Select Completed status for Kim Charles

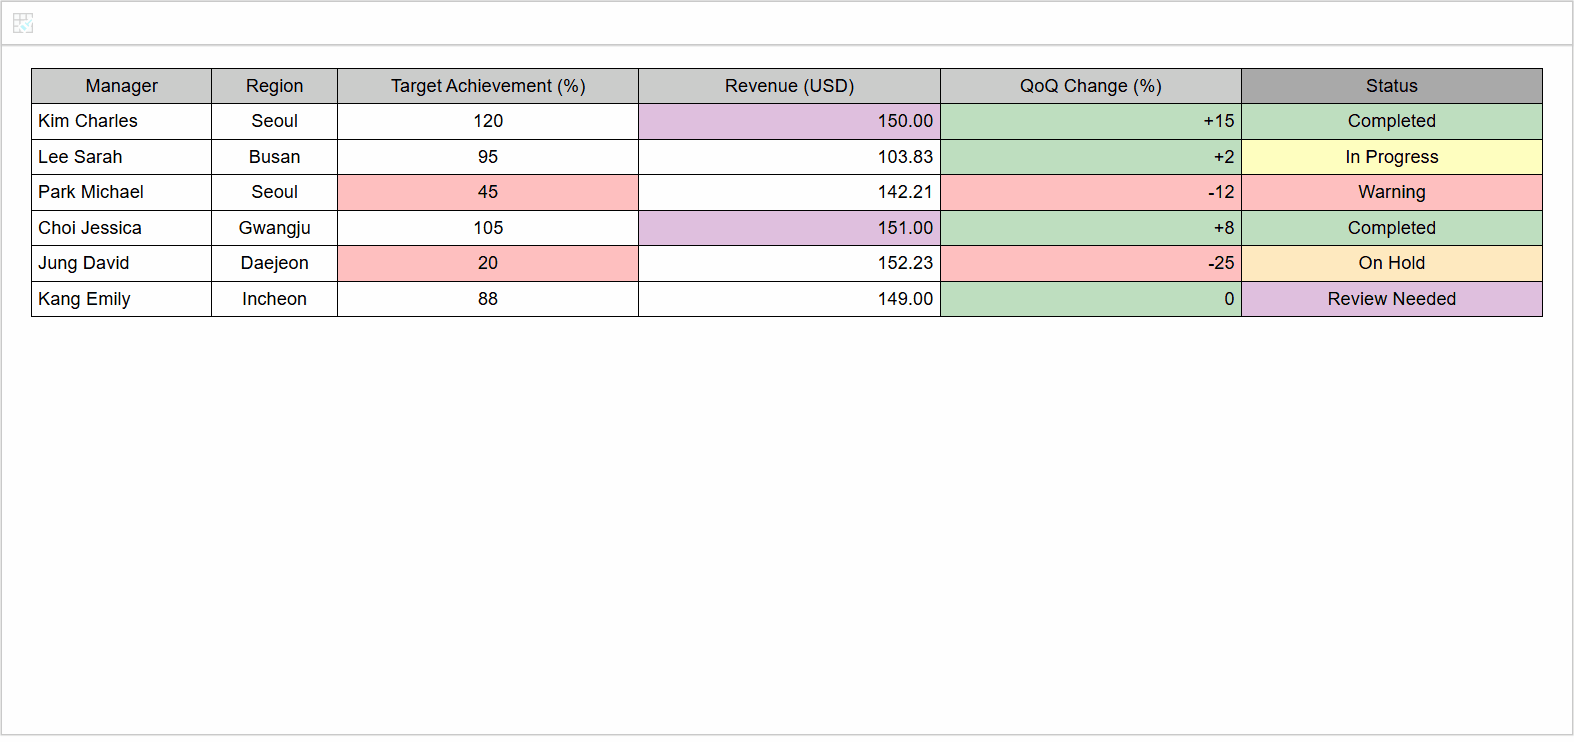[x=1392, y=121]
